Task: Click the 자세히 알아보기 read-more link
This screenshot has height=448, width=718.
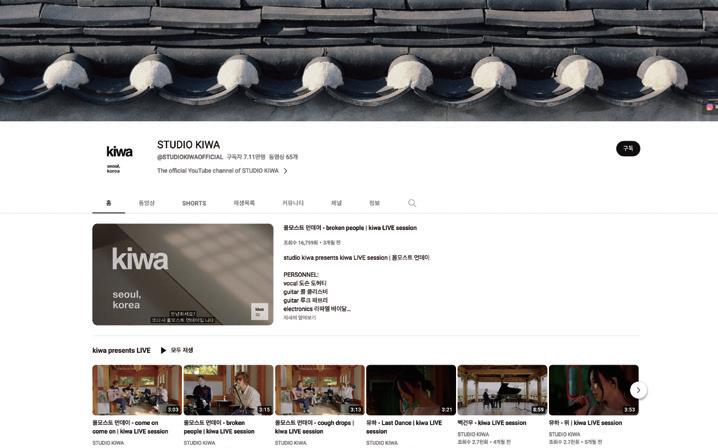Action: point(299,317)
